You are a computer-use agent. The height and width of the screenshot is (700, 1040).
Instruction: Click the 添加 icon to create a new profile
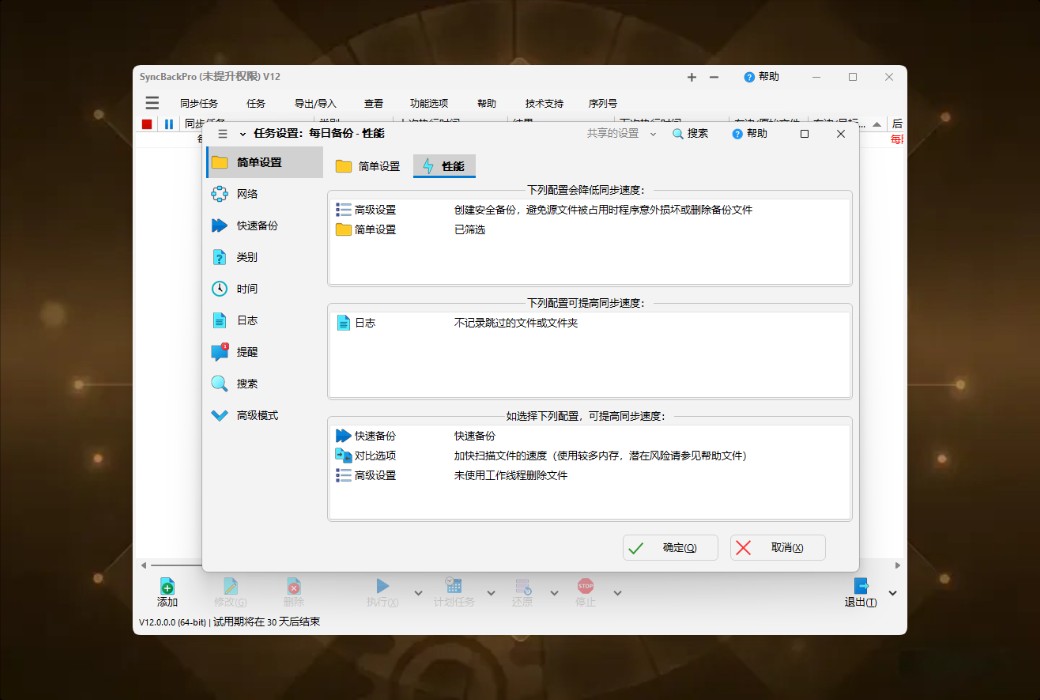point(167,589)
